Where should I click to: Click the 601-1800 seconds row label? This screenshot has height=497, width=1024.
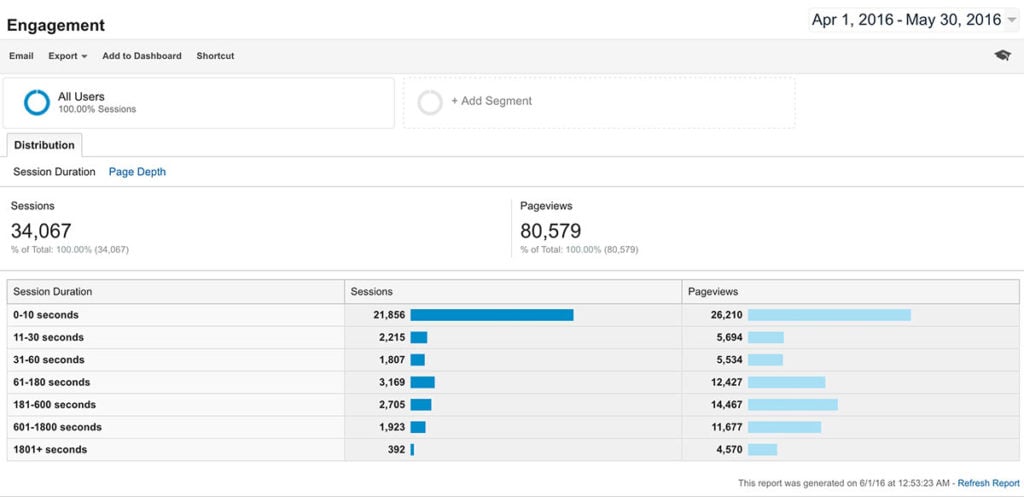(x=57, y=427)
